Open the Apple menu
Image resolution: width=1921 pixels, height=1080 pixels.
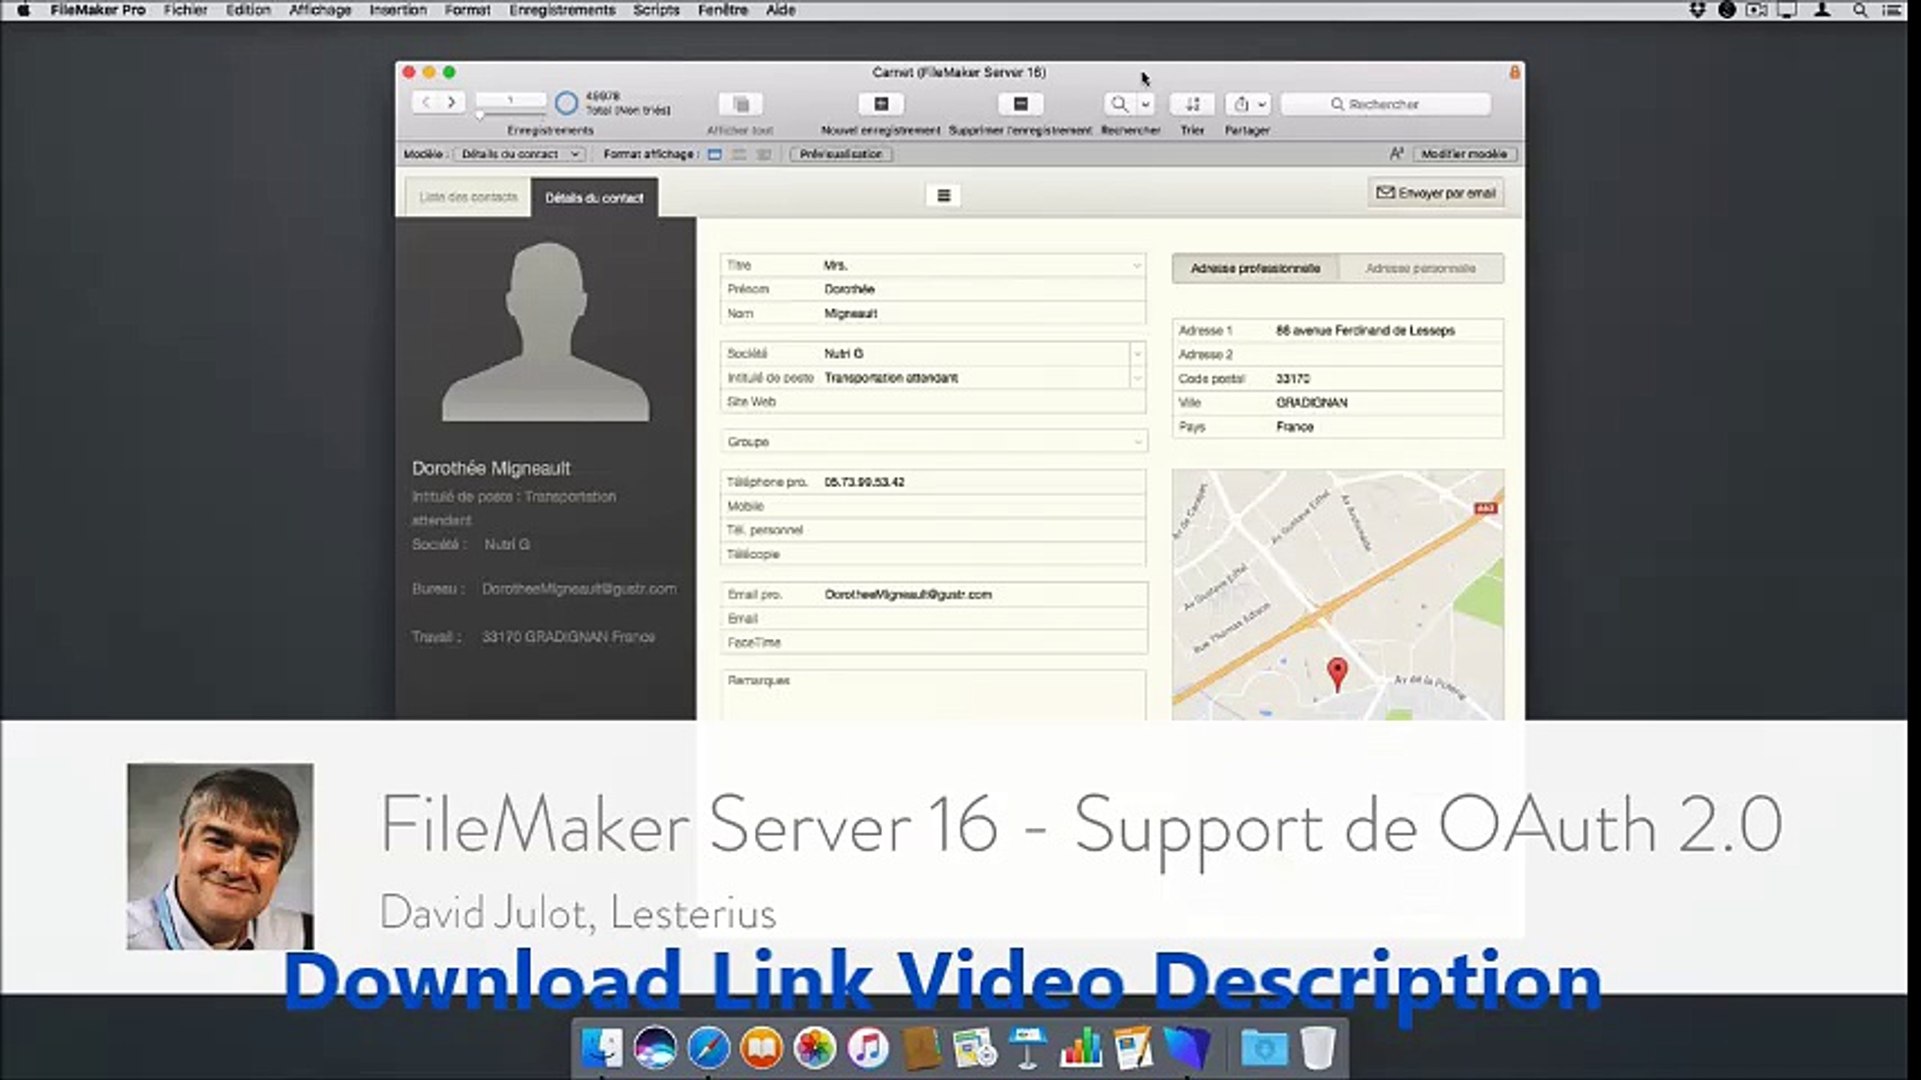[x=23, y=10]
